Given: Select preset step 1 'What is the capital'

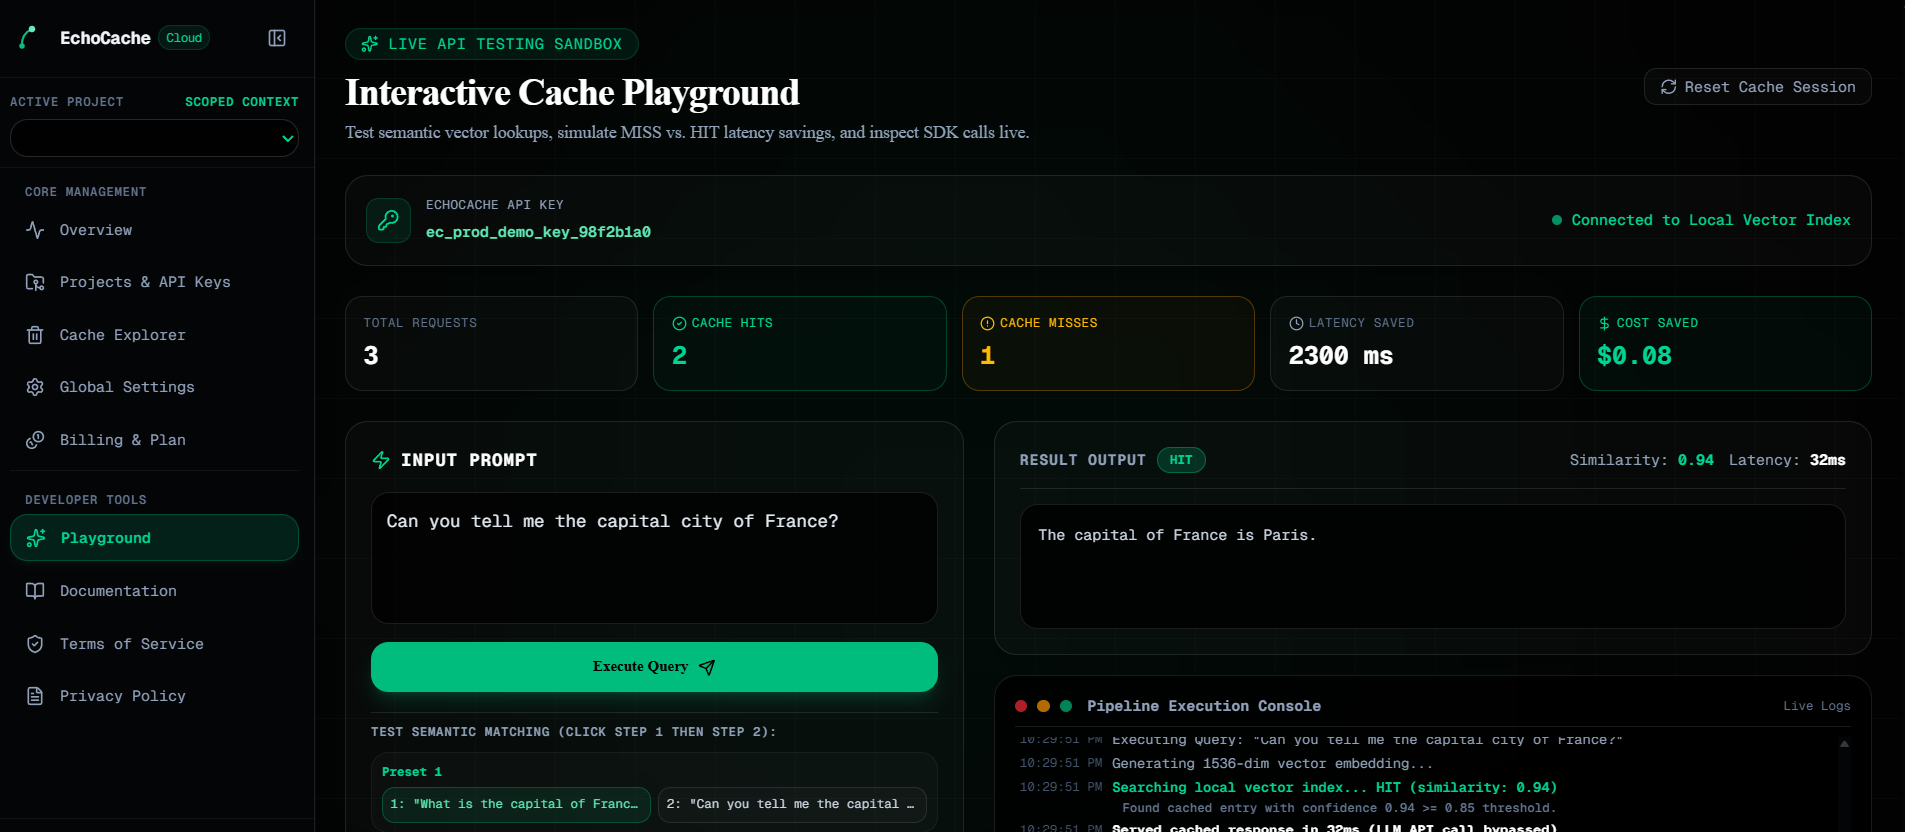Looking at the screenshot, I should tap(516, 804).
